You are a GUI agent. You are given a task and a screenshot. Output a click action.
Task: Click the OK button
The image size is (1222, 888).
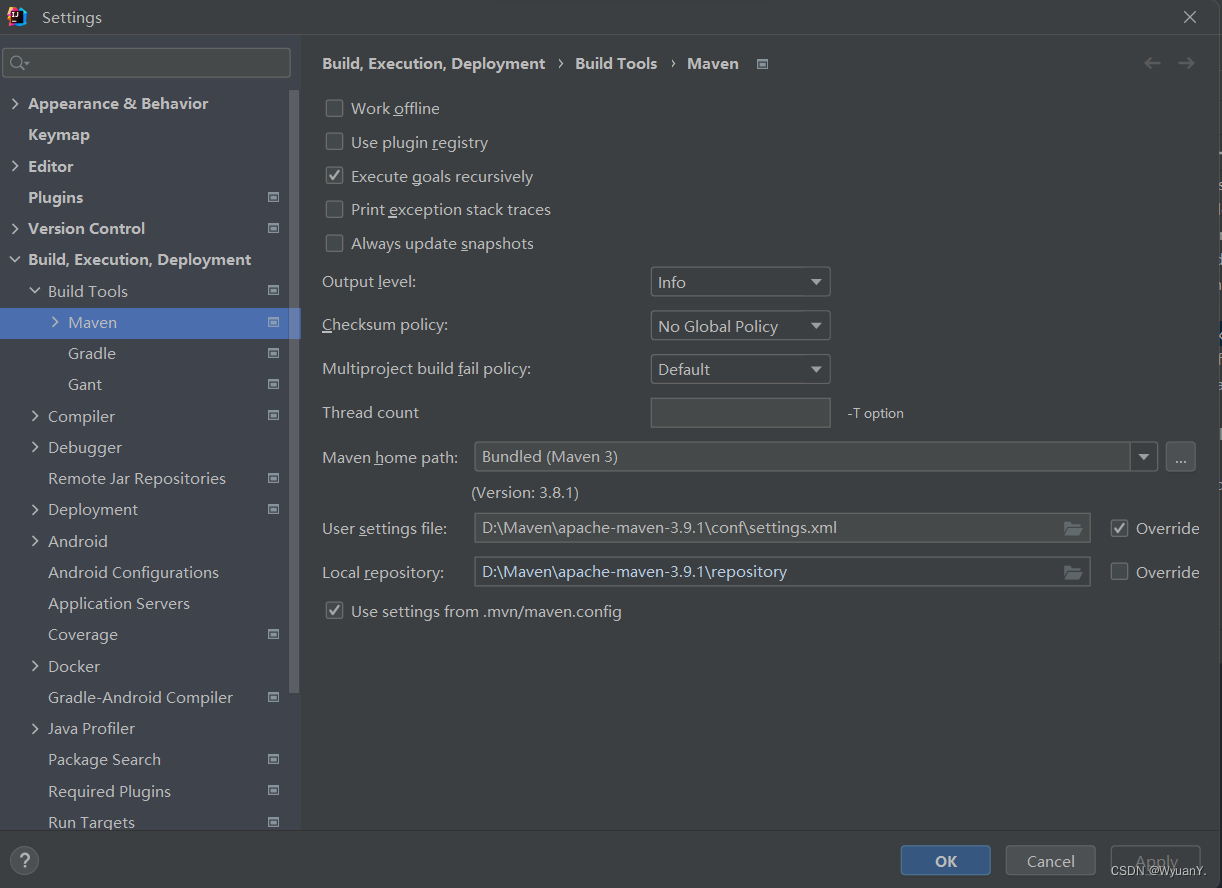pos(946,860)
